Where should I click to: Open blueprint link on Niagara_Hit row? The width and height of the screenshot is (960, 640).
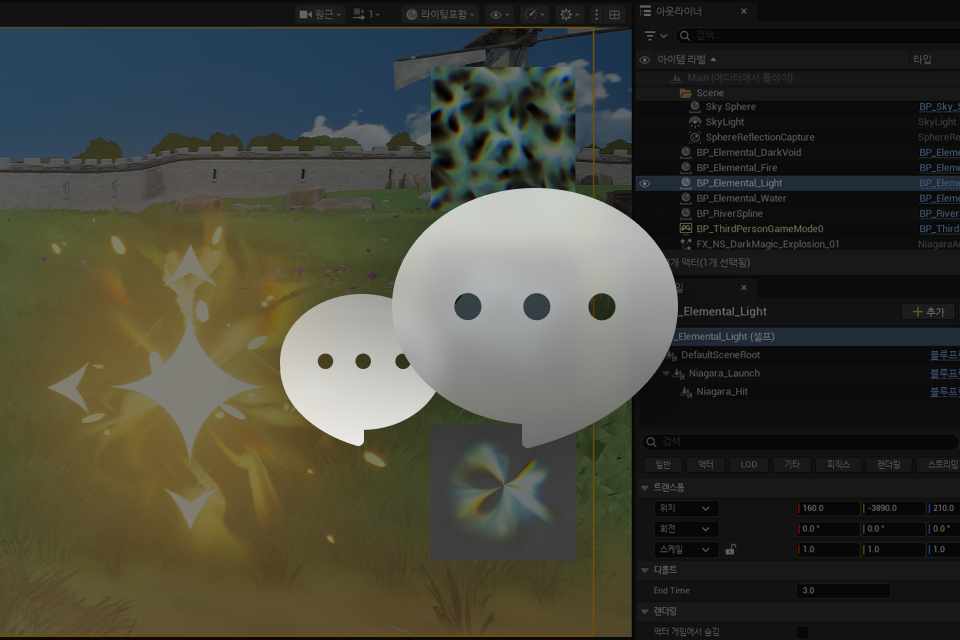pyautogui.click(x=945, y=391)
